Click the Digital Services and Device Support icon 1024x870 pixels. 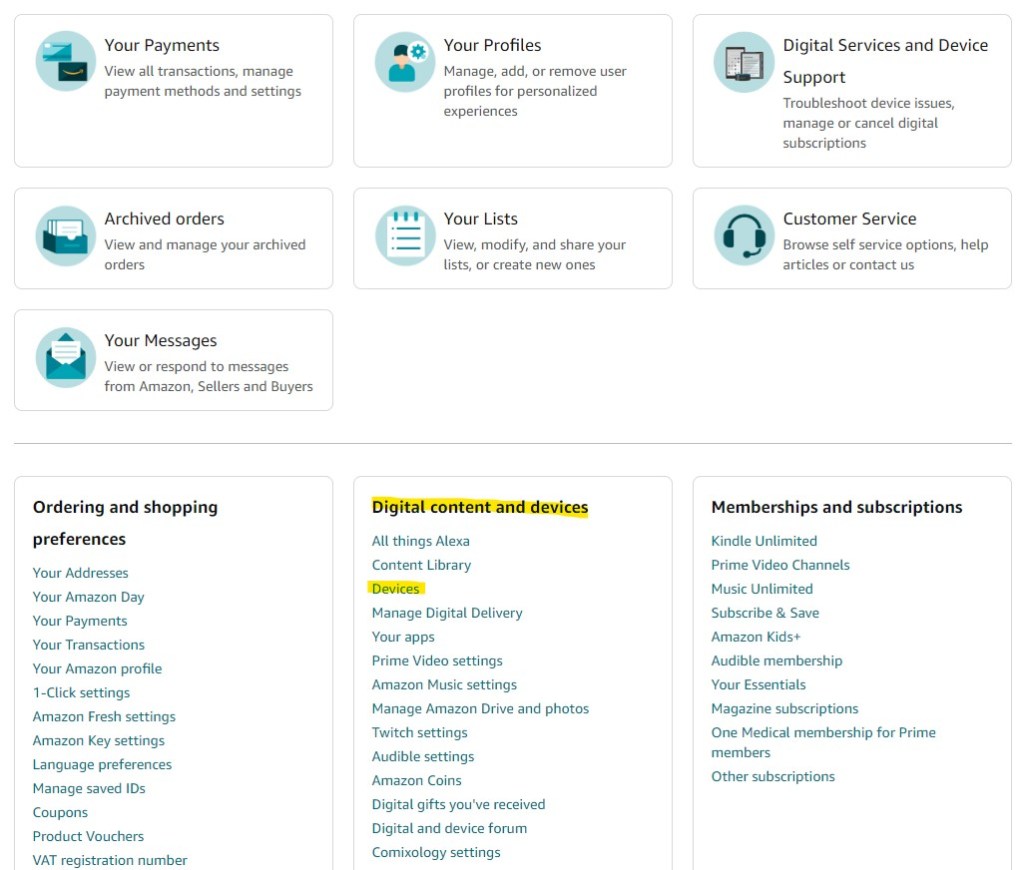click(x=744, y=62)
